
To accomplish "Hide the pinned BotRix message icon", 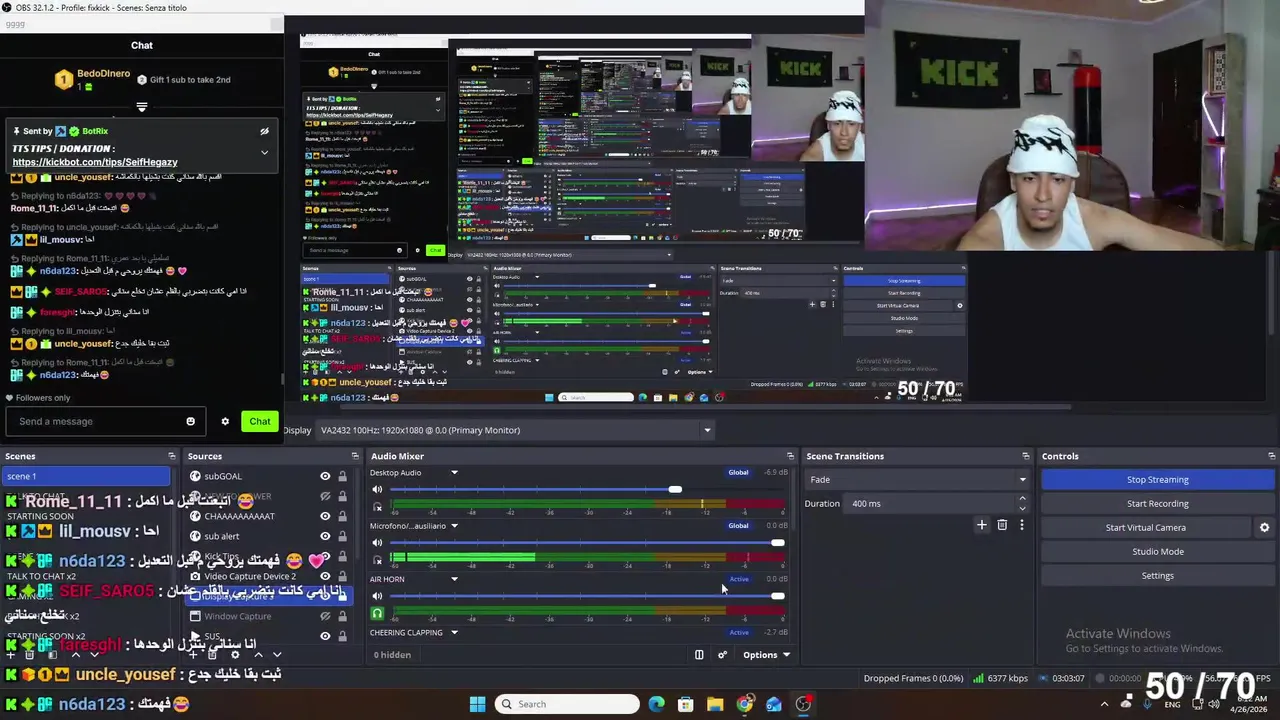I will [x=264, y=131].
